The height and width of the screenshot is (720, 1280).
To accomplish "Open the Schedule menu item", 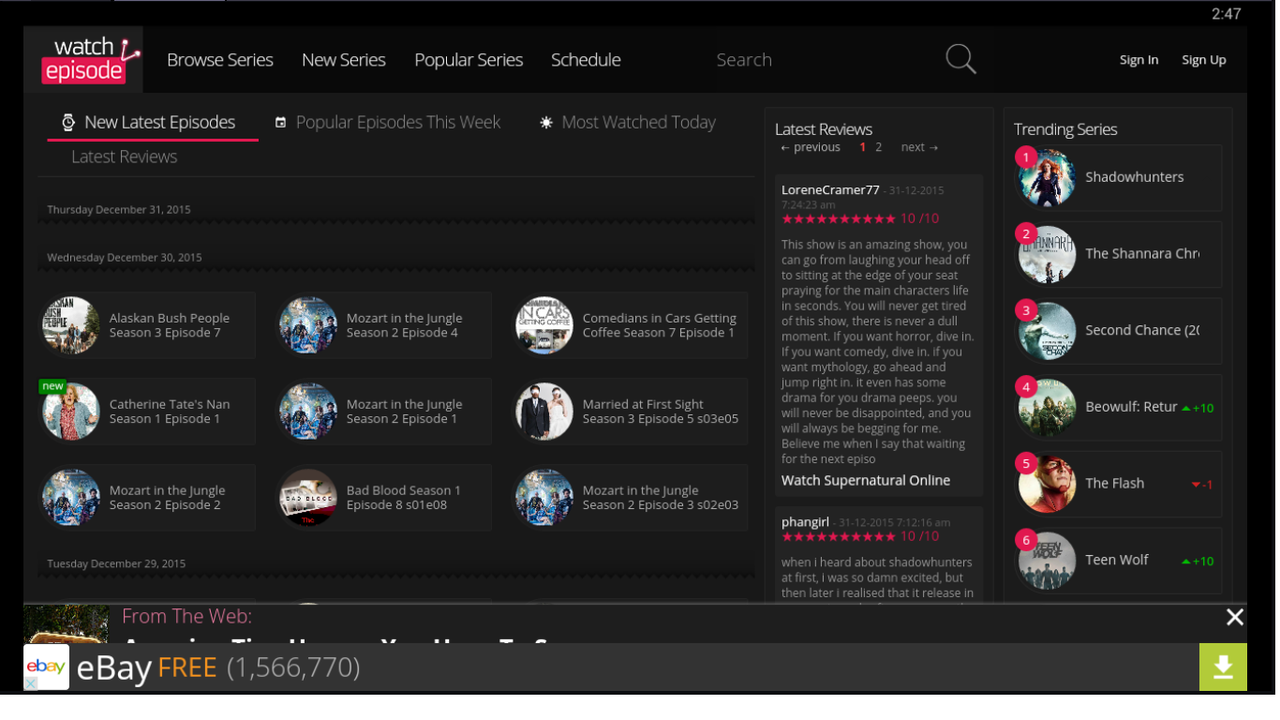I will [585, 60].
